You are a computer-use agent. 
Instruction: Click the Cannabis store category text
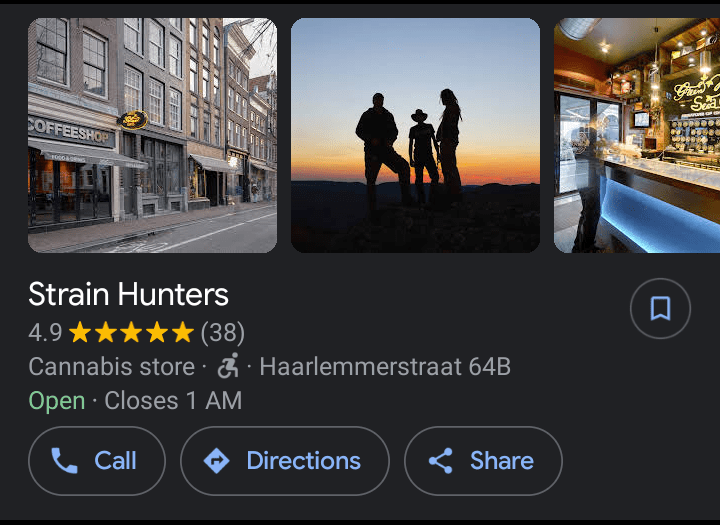(112, 367)
